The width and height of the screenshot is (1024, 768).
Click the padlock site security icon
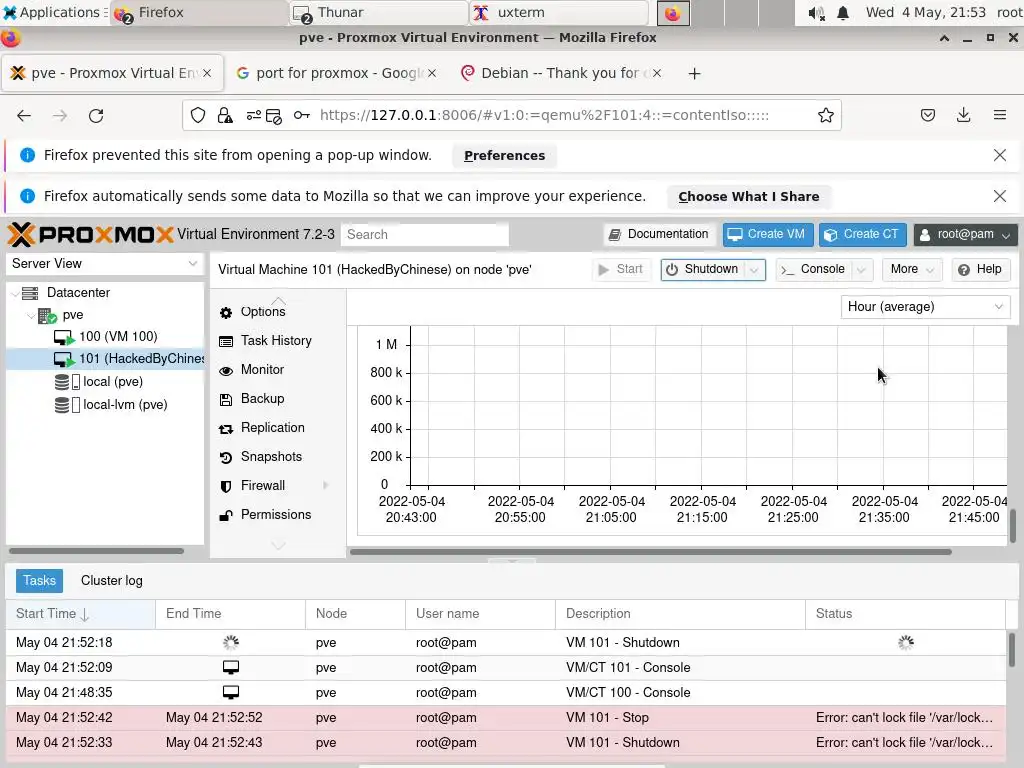(225, 116)
